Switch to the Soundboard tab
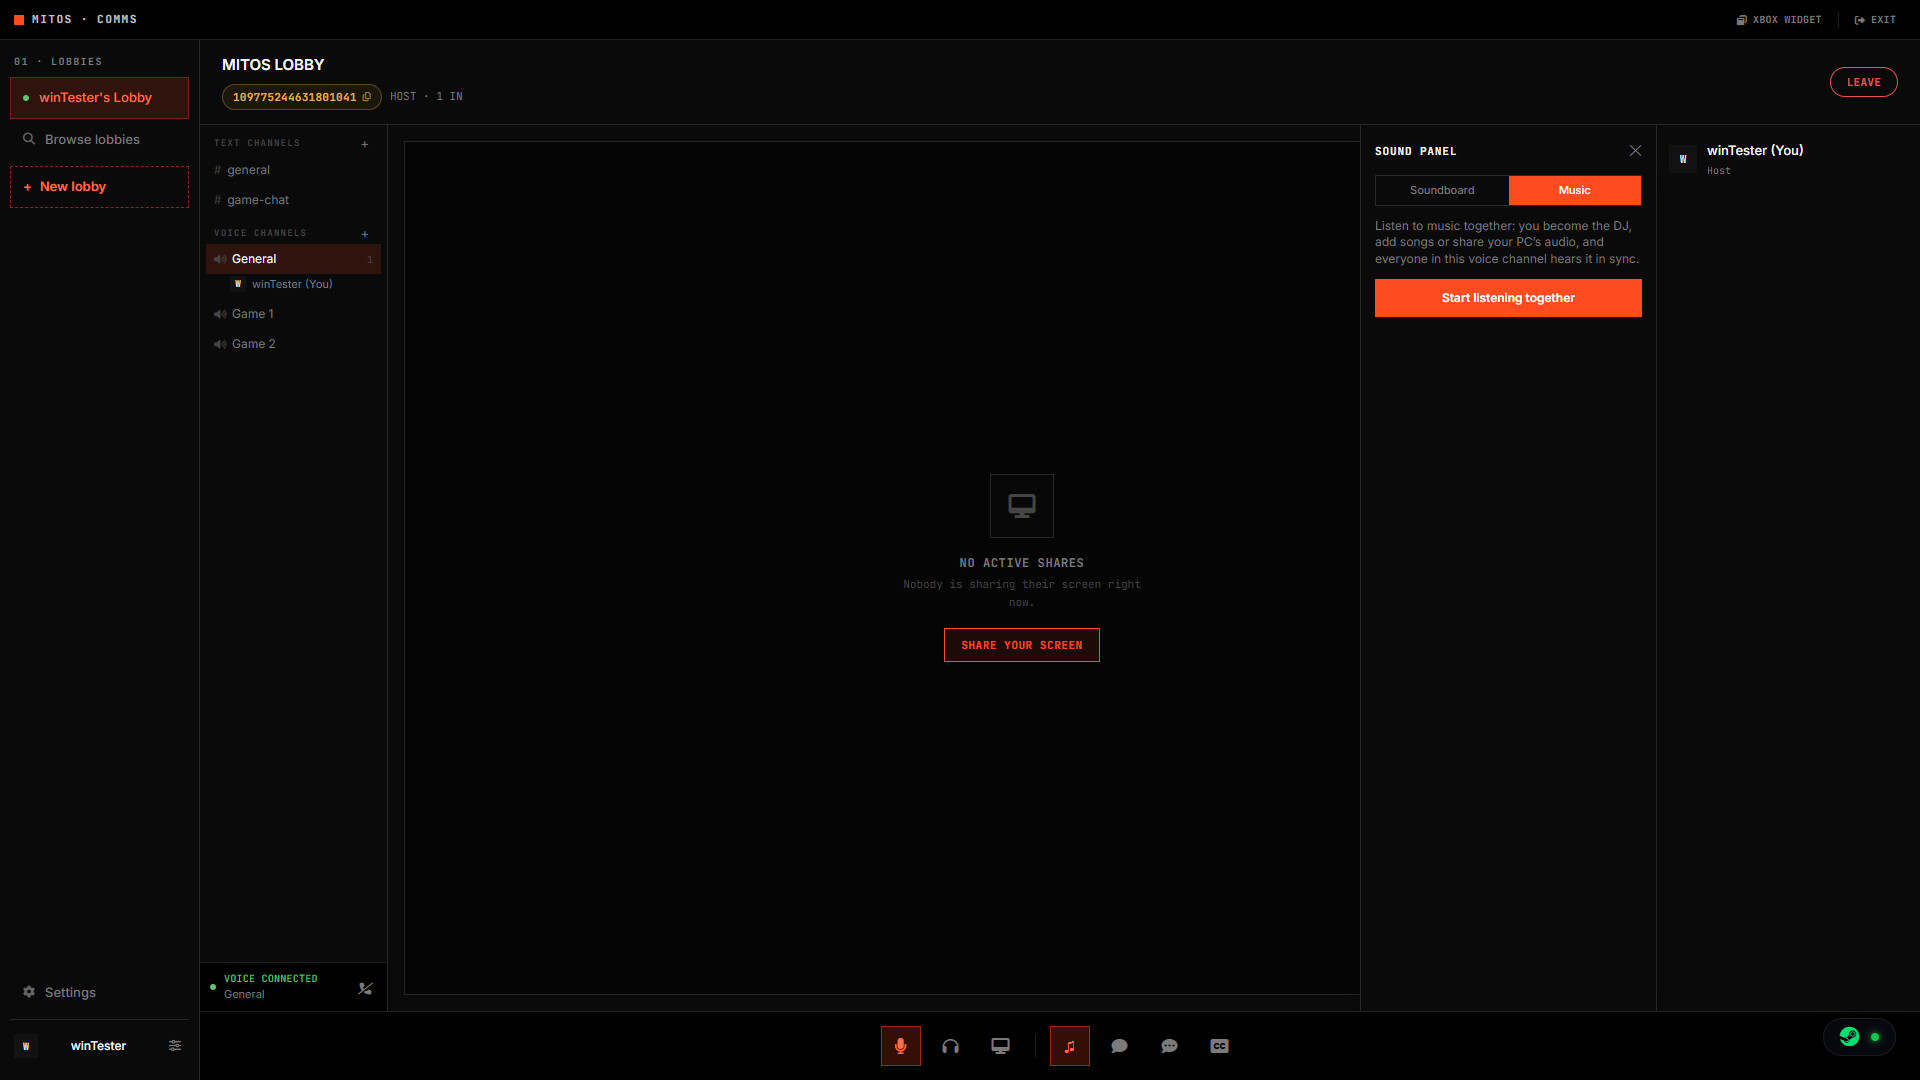The image size is (1920, 1080). (x=1441, y=190)
